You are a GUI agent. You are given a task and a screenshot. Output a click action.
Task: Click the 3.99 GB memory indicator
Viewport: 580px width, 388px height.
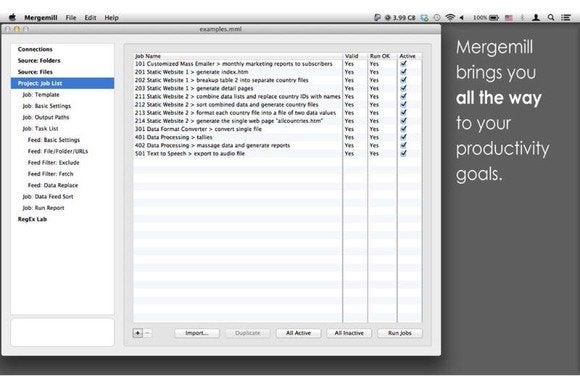[400, 17]
